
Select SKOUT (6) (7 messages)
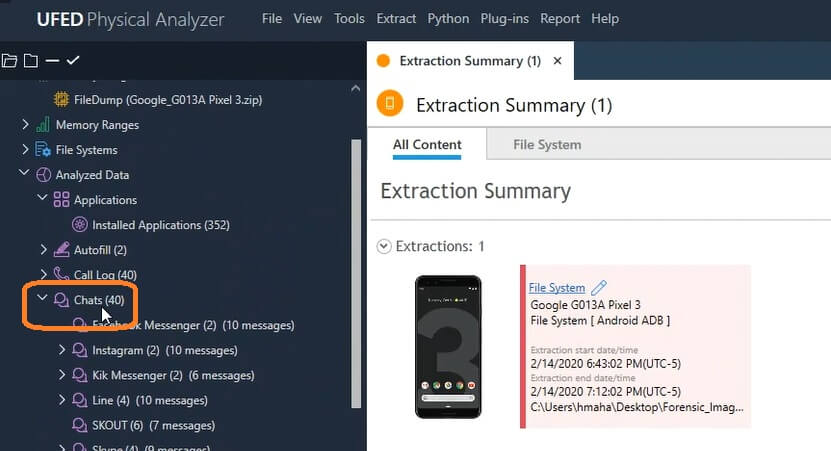pos(154,425)
